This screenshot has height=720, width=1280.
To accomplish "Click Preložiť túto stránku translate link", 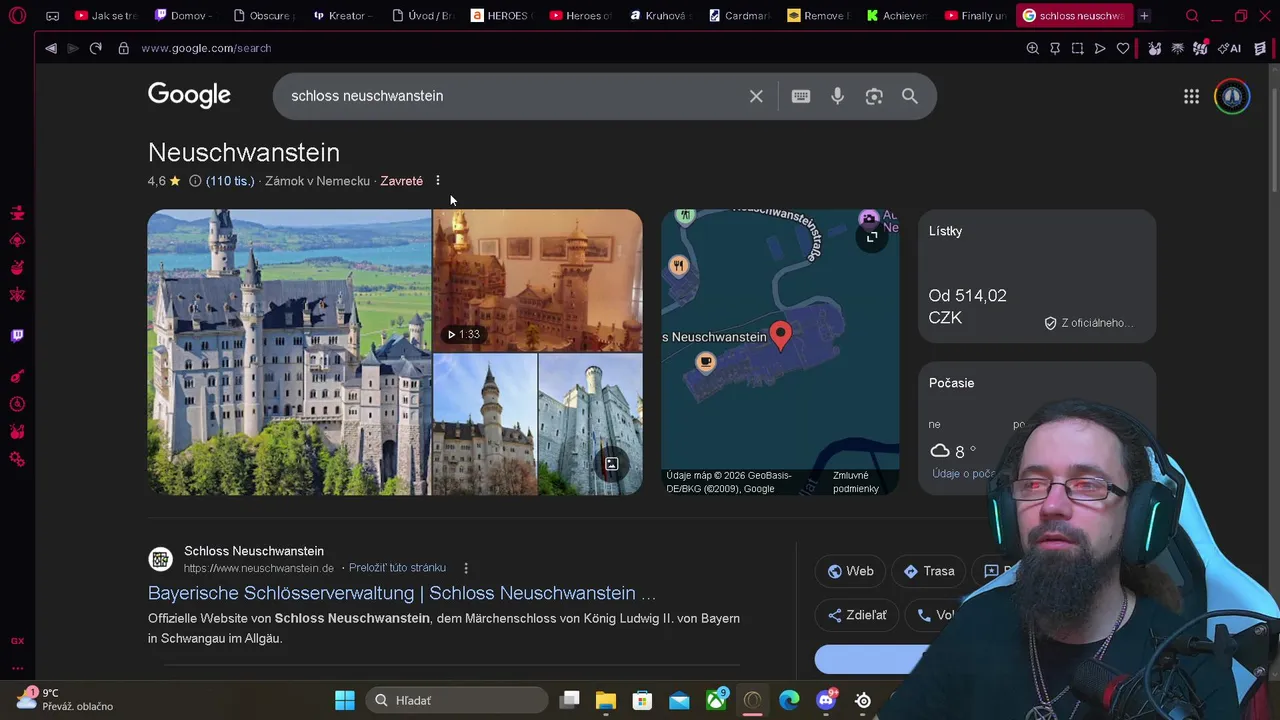I will 397,568.
